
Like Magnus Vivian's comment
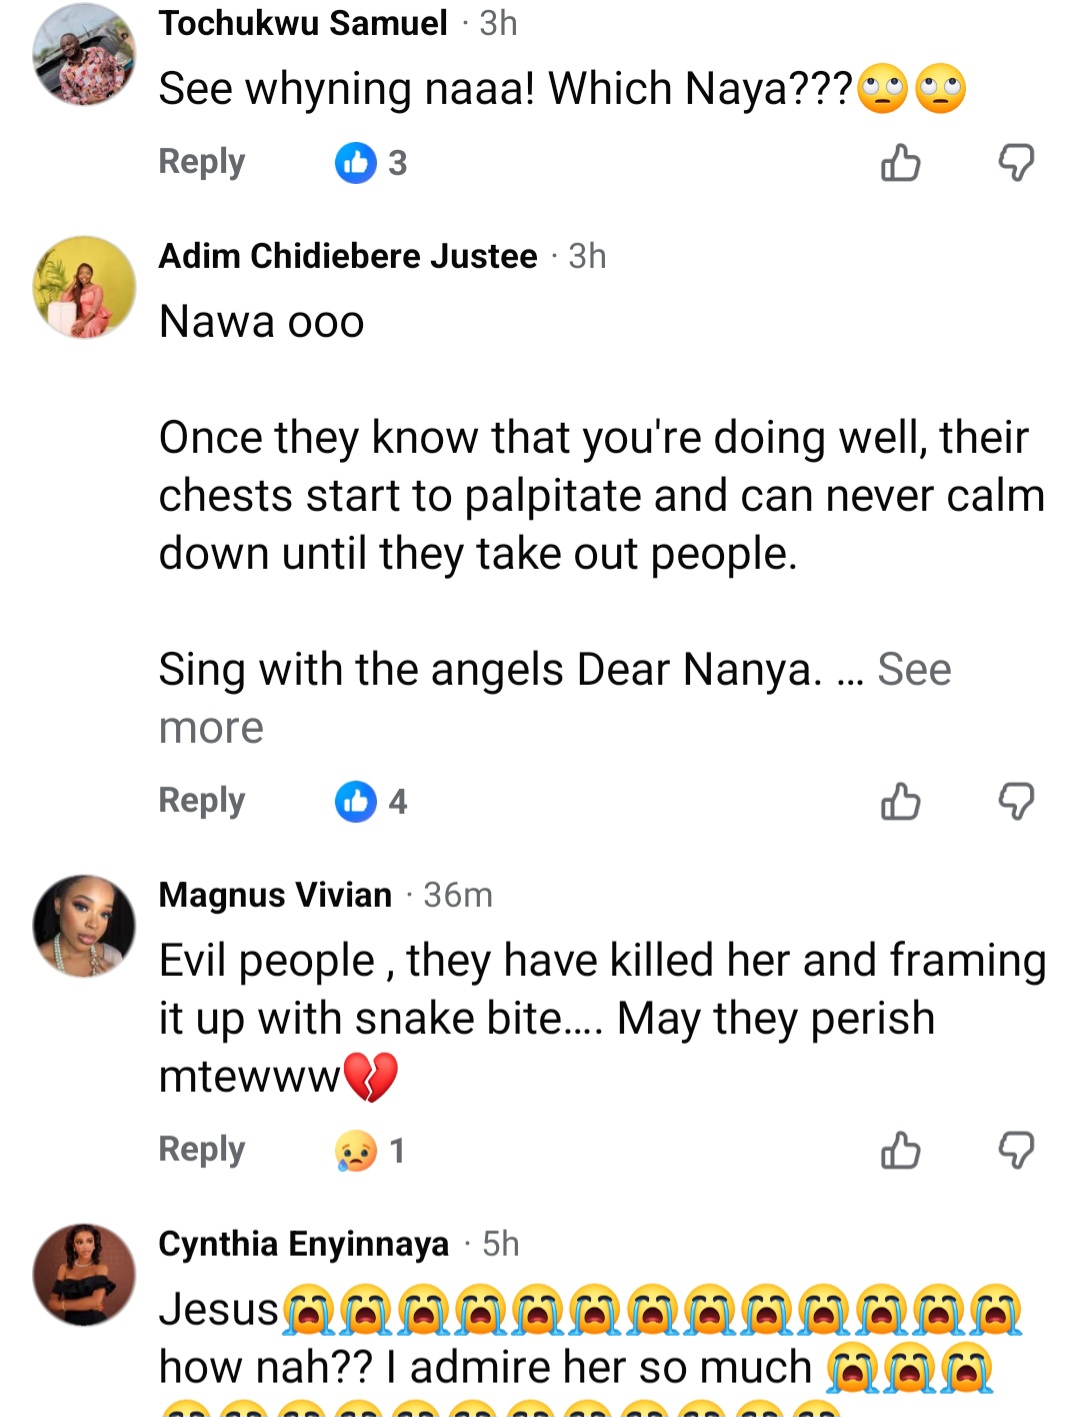click(900, 1150)
